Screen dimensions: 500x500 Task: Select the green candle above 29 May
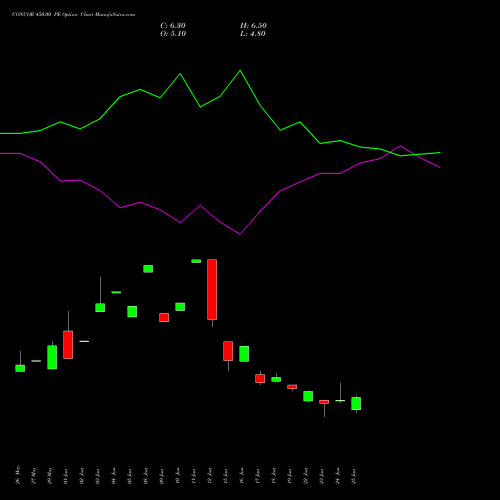click(52, 357)
